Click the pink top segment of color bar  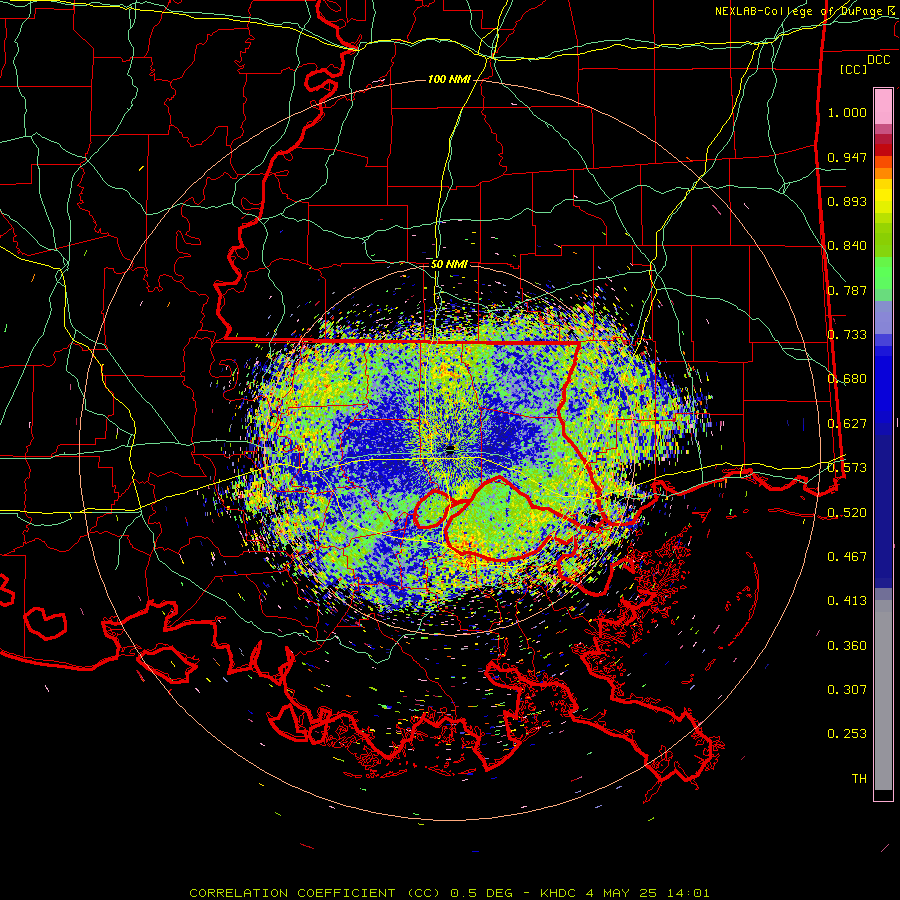click(883, 106)
